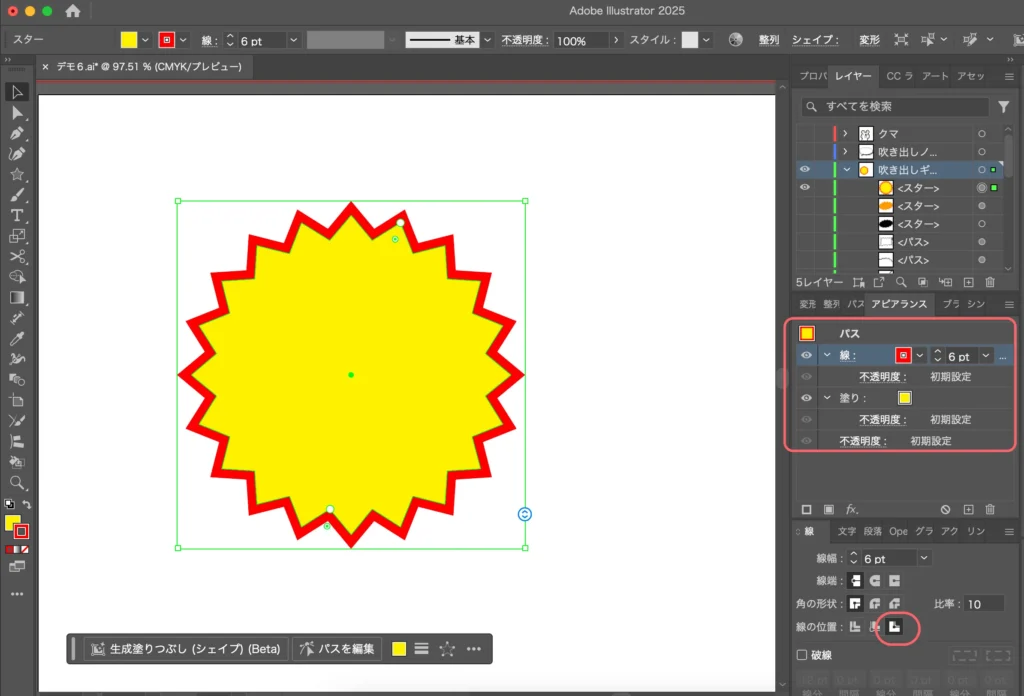Image resolution: width=1024 pixels, height=696 pixels.
Task: Click the yellow fill swatch in Appearance panel
Action: [904, 398]
